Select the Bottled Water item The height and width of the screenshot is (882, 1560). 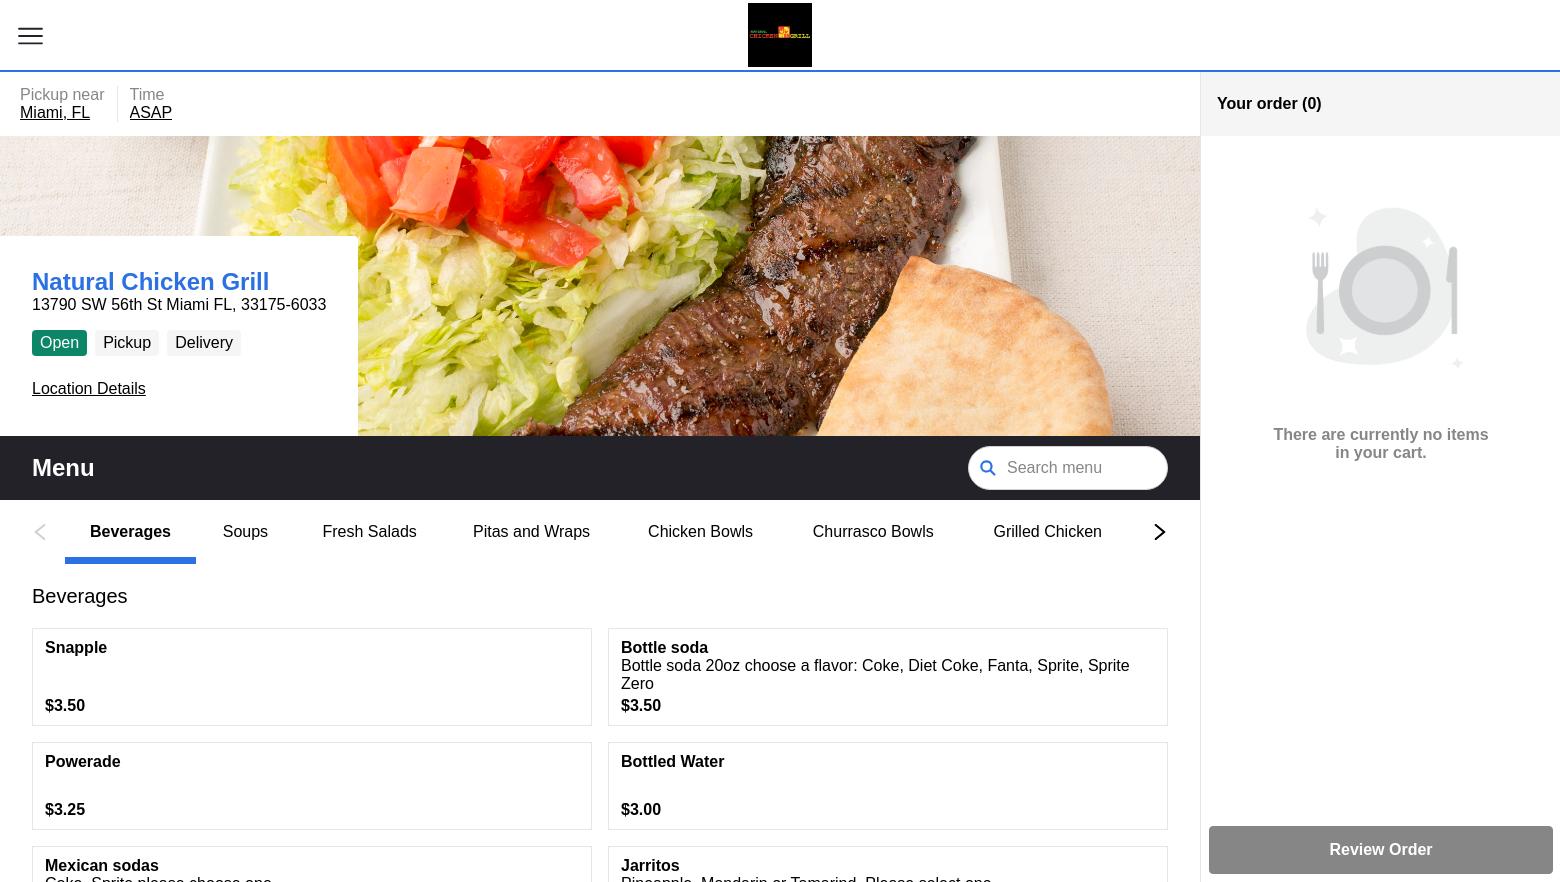[x=888, y=786]
